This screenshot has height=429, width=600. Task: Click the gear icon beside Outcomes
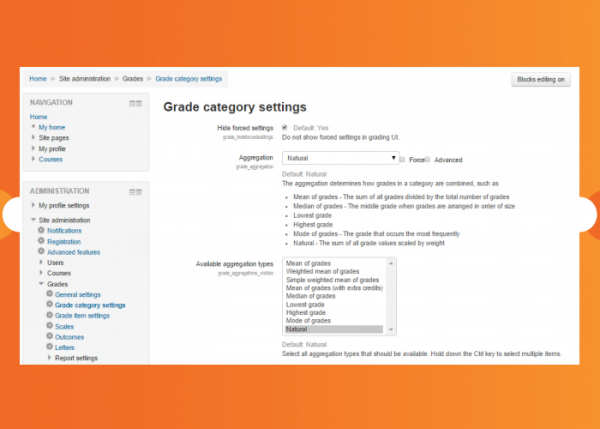pos(49,337)
